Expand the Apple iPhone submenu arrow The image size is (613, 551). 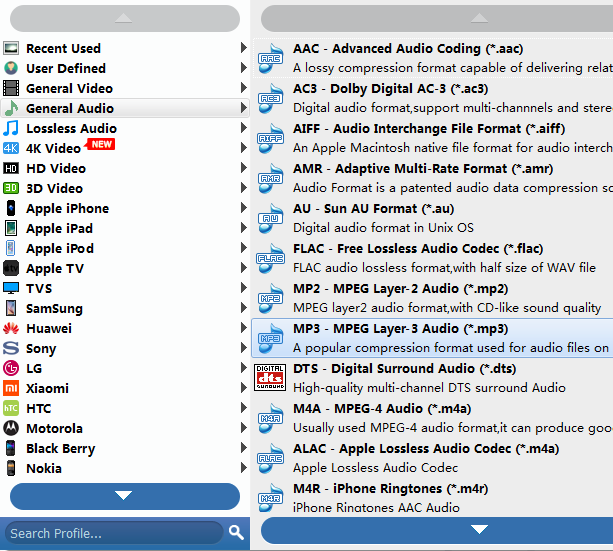click(244, 208)
